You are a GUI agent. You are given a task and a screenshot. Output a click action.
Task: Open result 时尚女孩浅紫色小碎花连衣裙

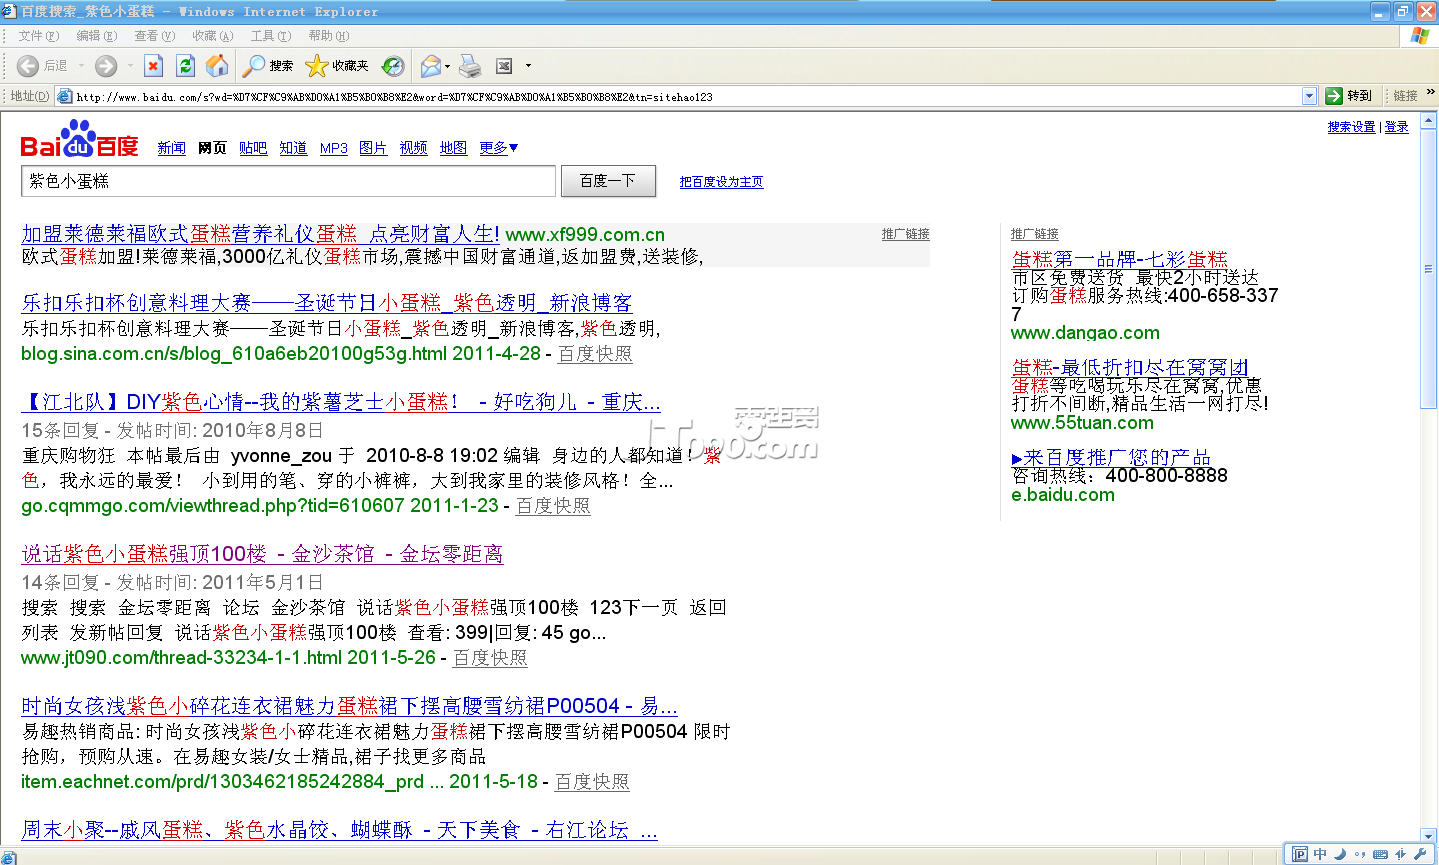tap(349, 706)
